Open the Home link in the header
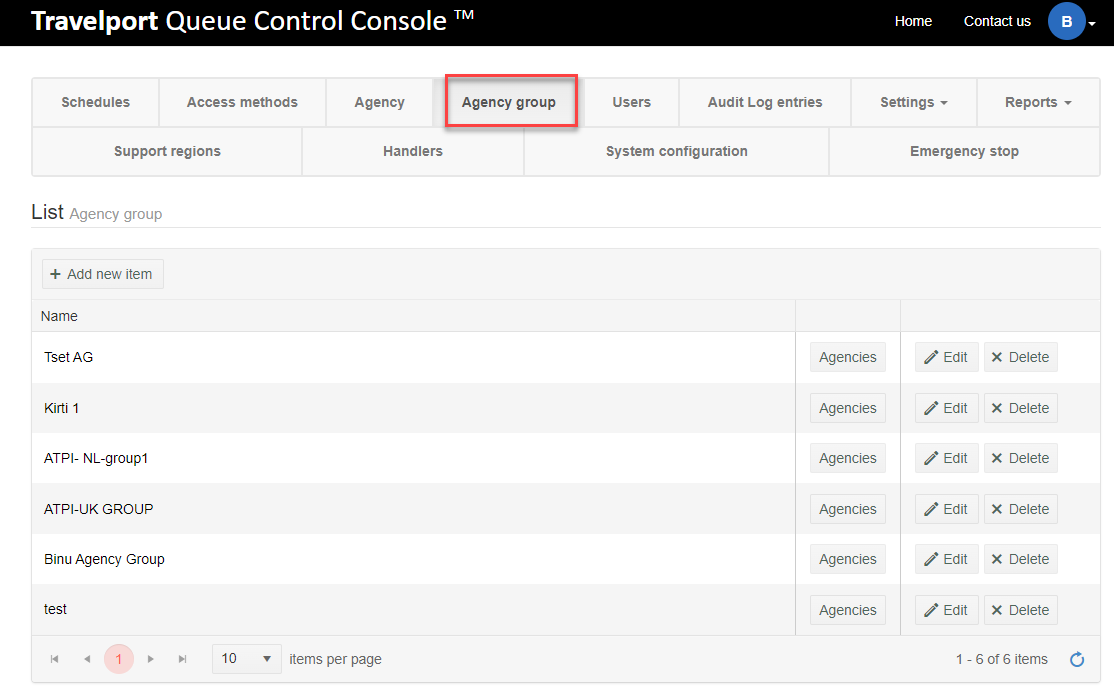Viewport: 1114px width, 688px height. [913, 21]
